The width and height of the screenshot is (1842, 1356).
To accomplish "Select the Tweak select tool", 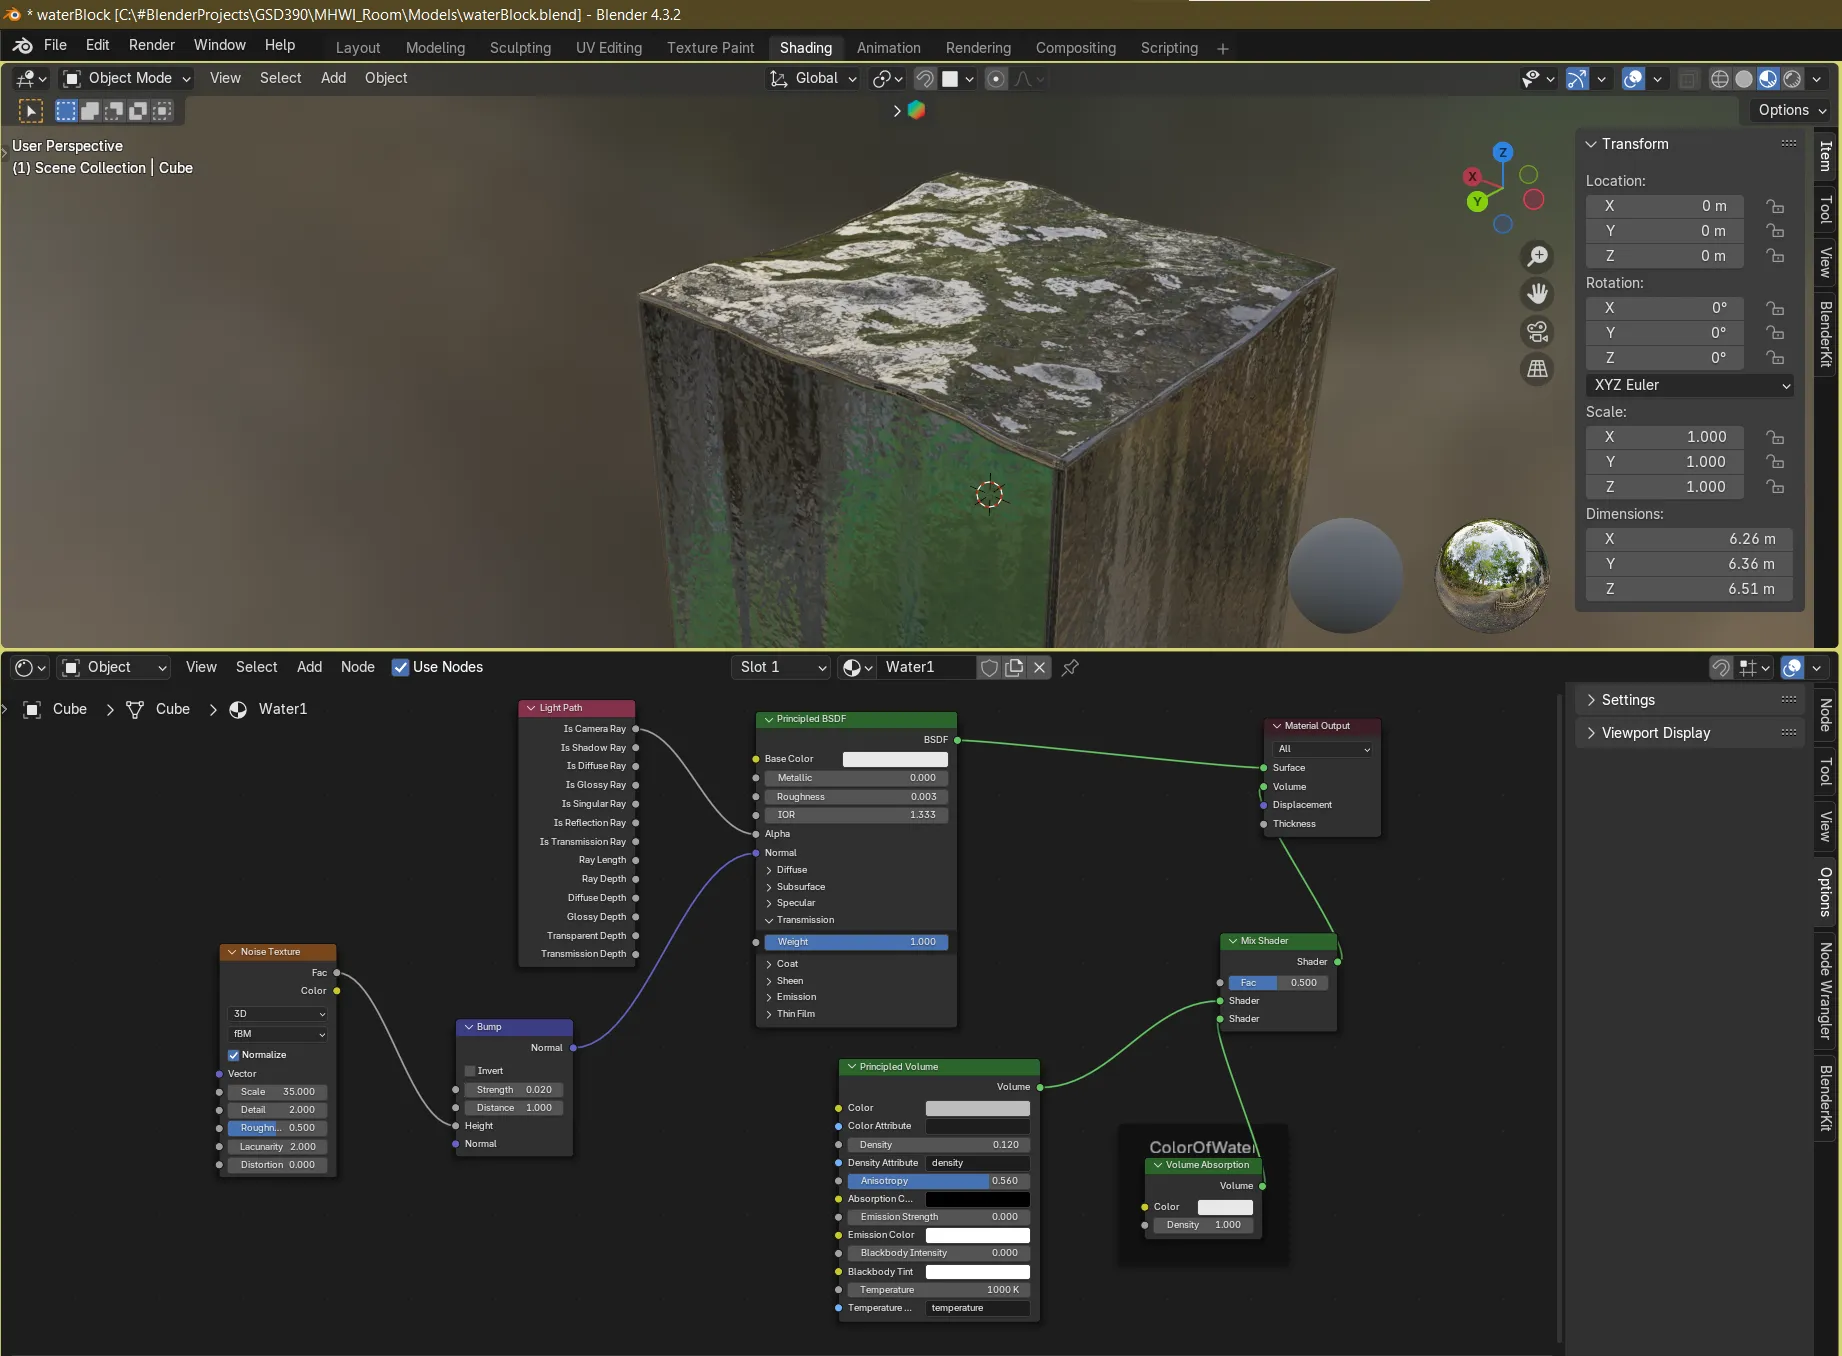I will pyautogui.click(x=31, y=111).
